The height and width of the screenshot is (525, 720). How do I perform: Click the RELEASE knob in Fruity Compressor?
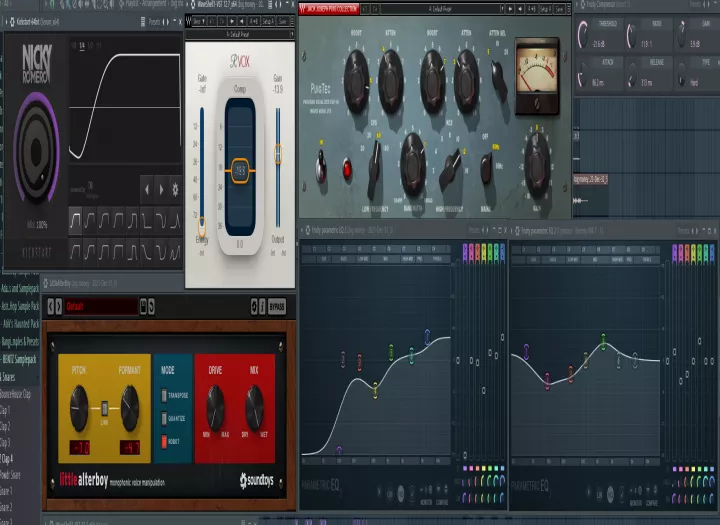[632, 73]
